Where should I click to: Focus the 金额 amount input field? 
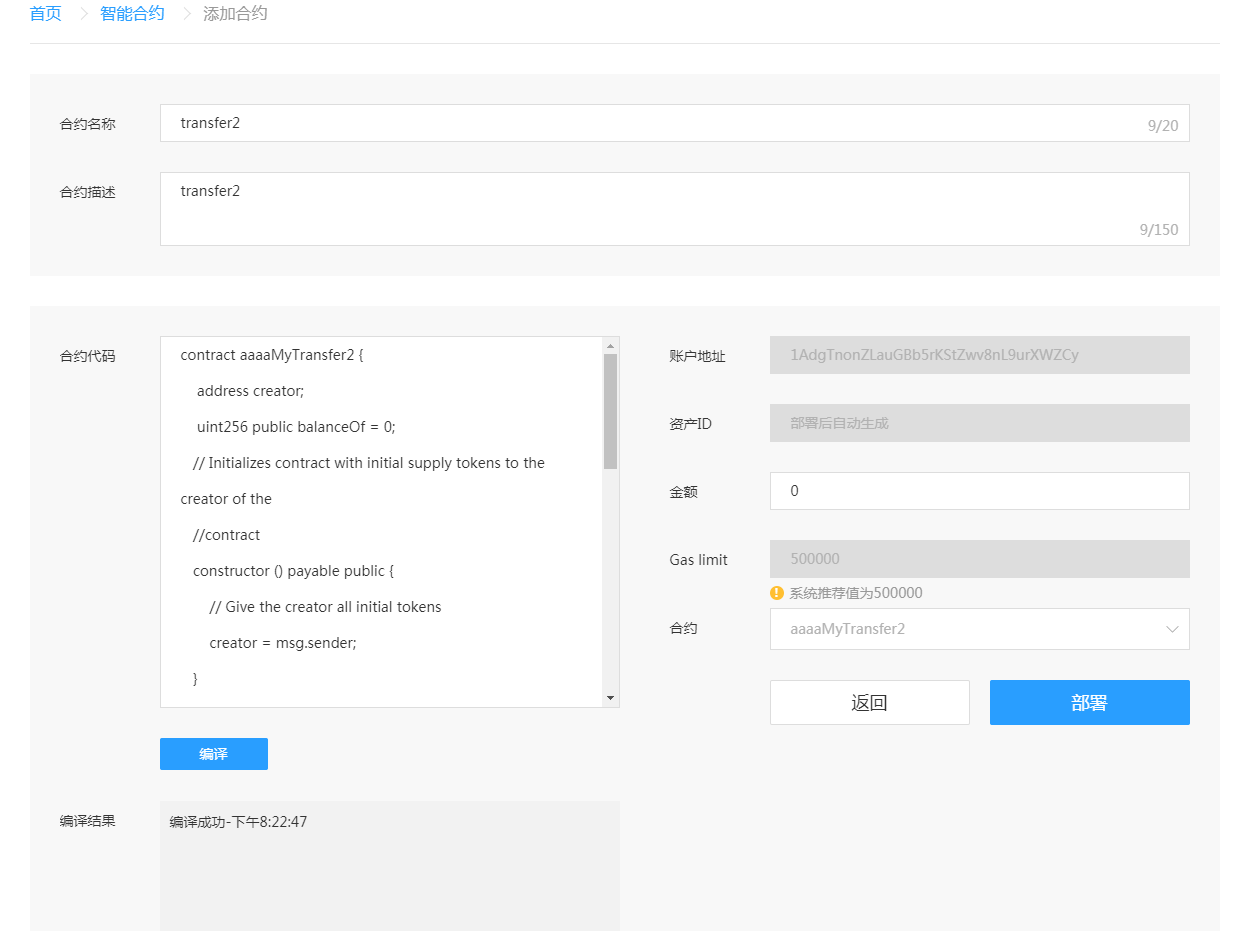click(978, 491)
